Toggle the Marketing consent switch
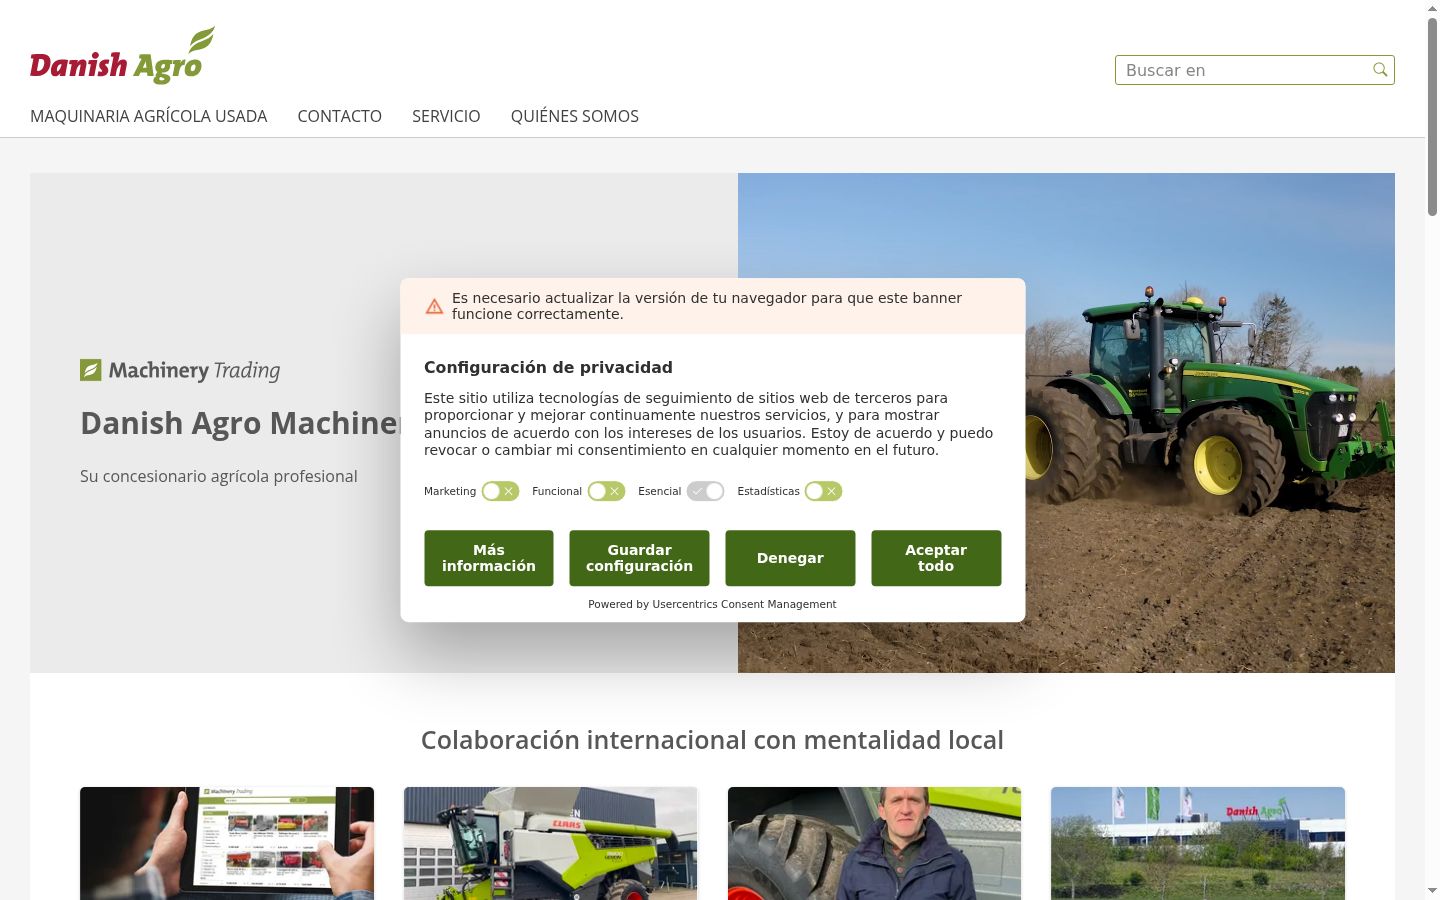The image size is (1440, 900). tap(500, 491)
